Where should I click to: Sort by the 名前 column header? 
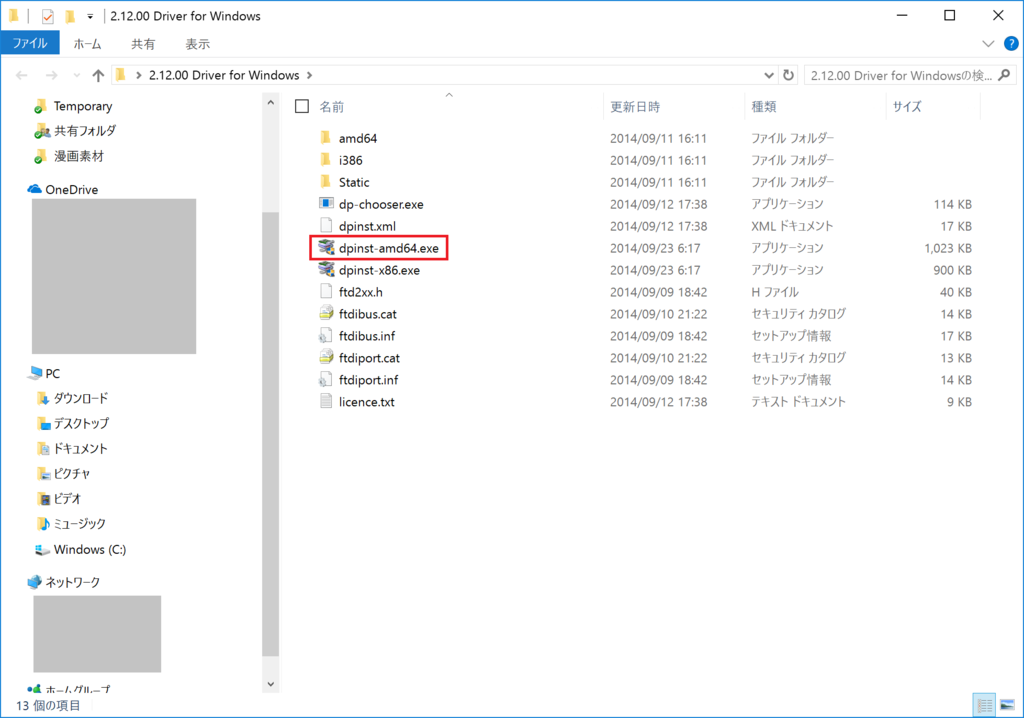click(x=331, y=106)
